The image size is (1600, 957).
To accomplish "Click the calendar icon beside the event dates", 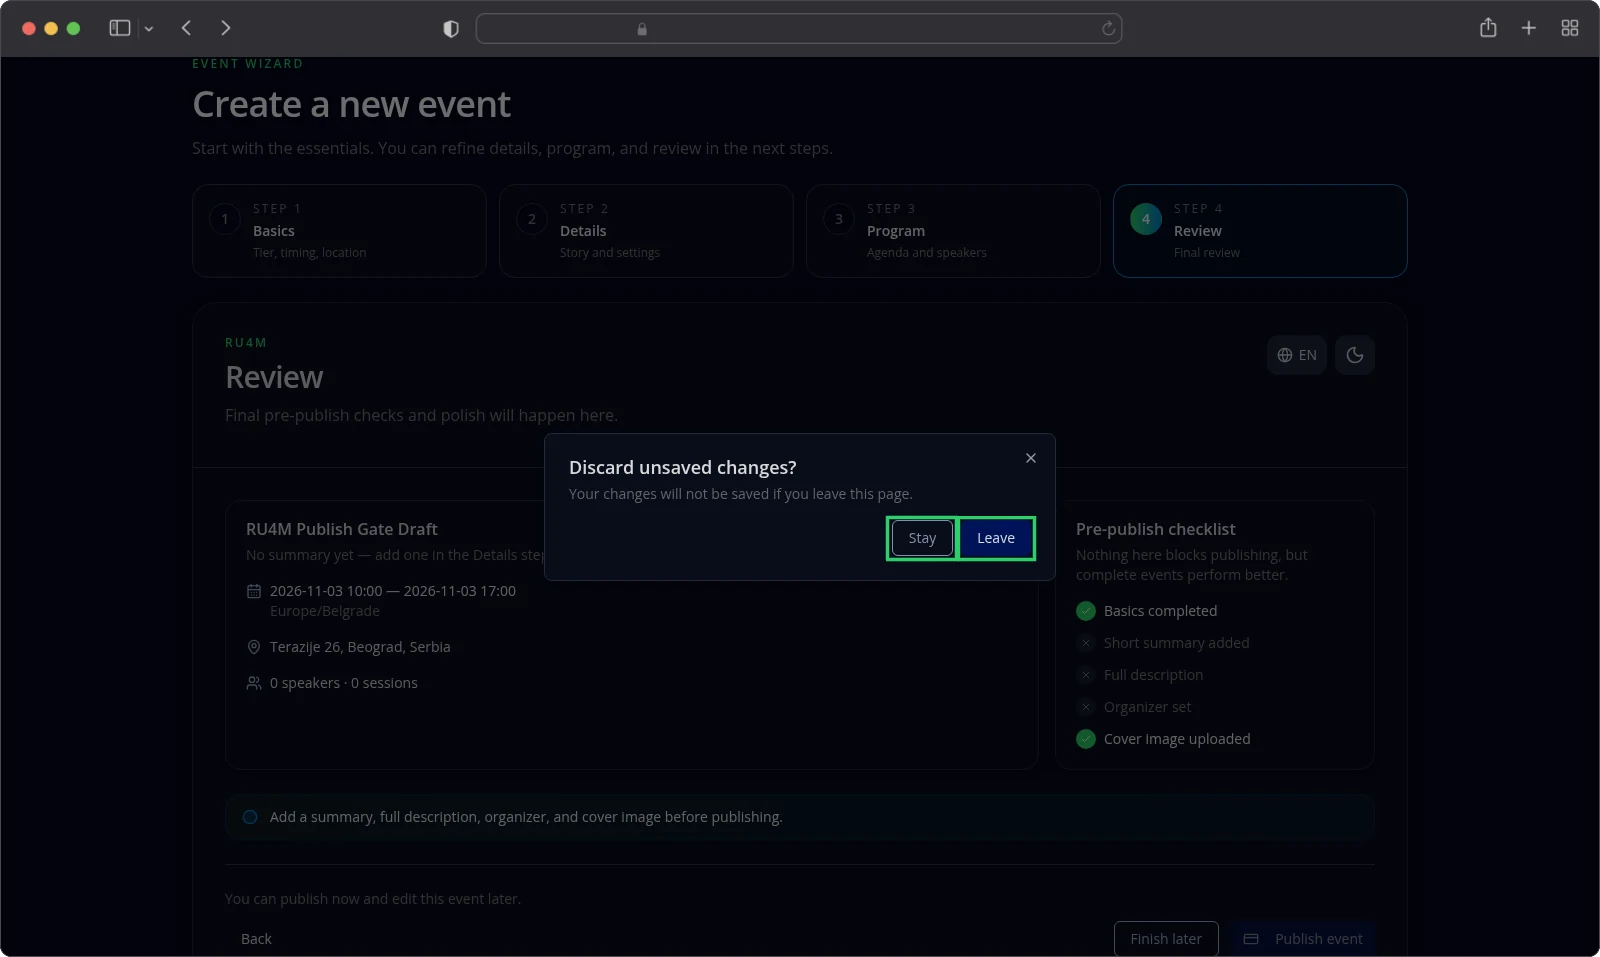I will point(254,591).
